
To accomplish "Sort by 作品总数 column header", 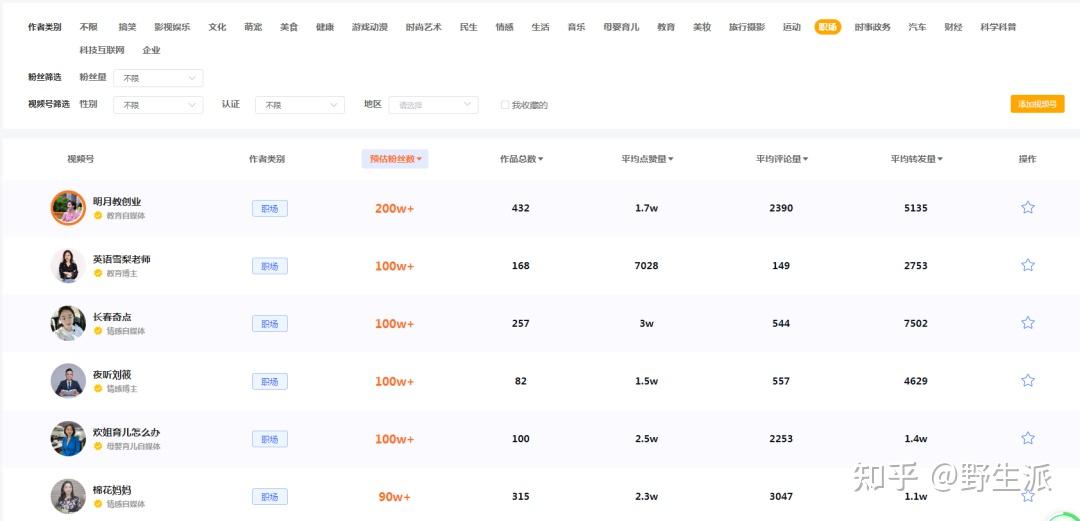I will pyautogui.click(x=521, y=159).
